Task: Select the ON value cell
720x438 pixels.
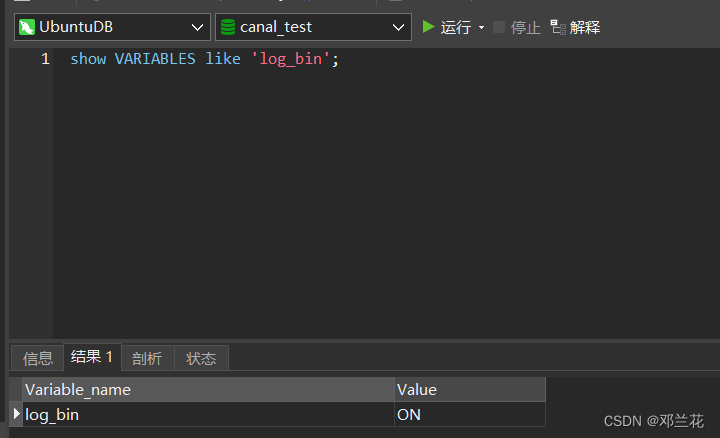Action: [470, 415]
